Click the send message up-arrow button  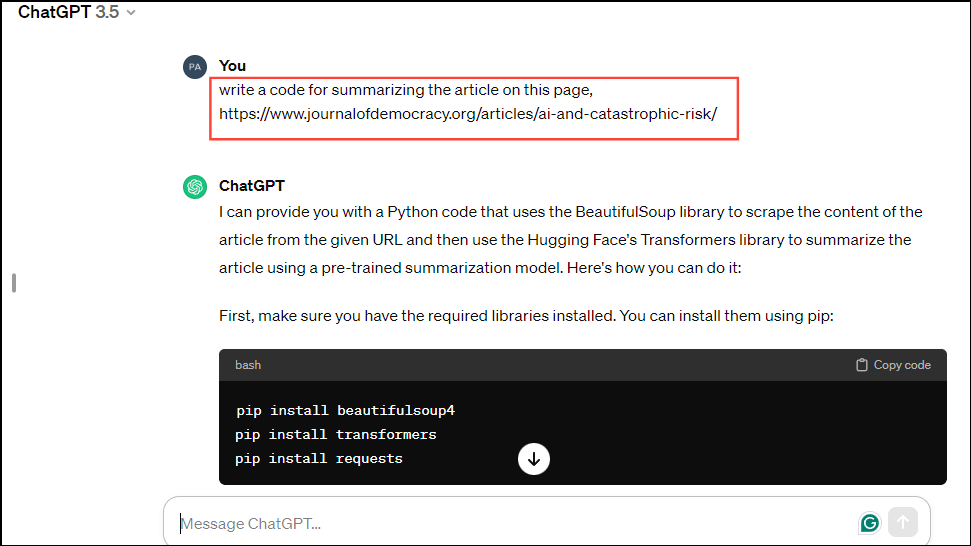pos(903,522)
